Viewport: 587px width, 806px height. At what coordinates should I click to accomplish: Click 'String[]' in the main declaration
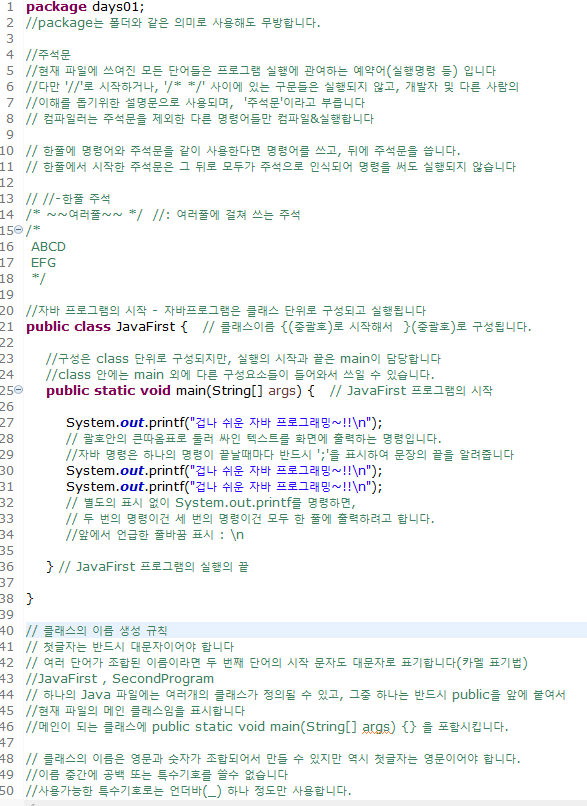(x=237, y=391)
